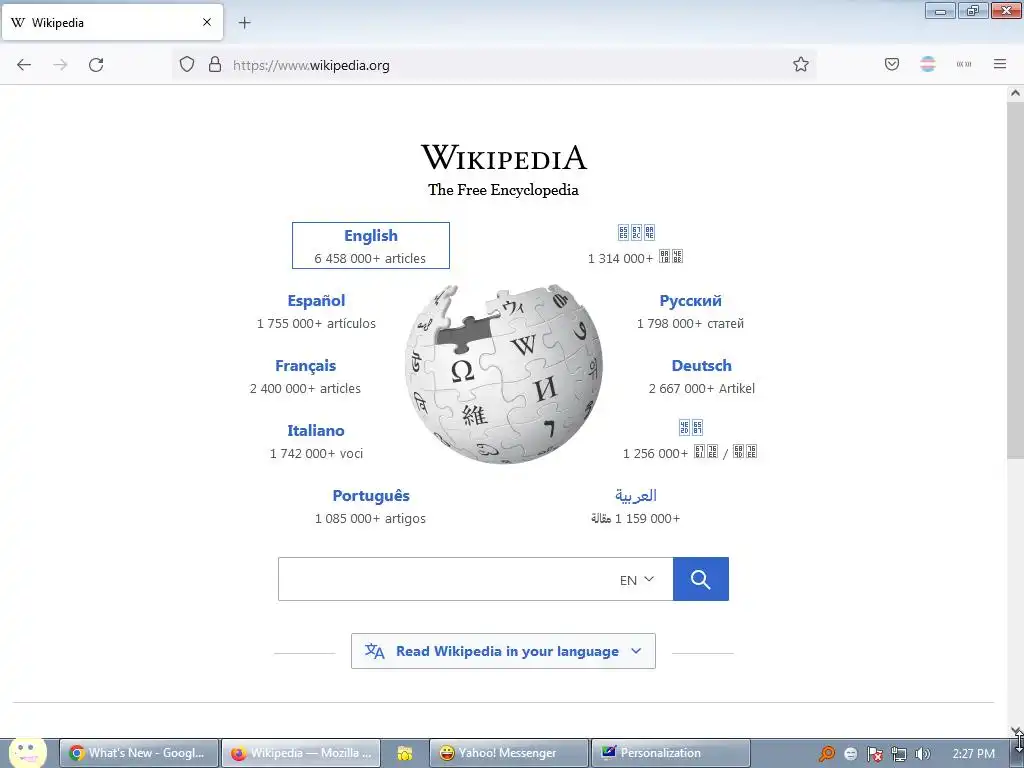Switch to What's New Google Chrome taskbar window

click(140, 753)
